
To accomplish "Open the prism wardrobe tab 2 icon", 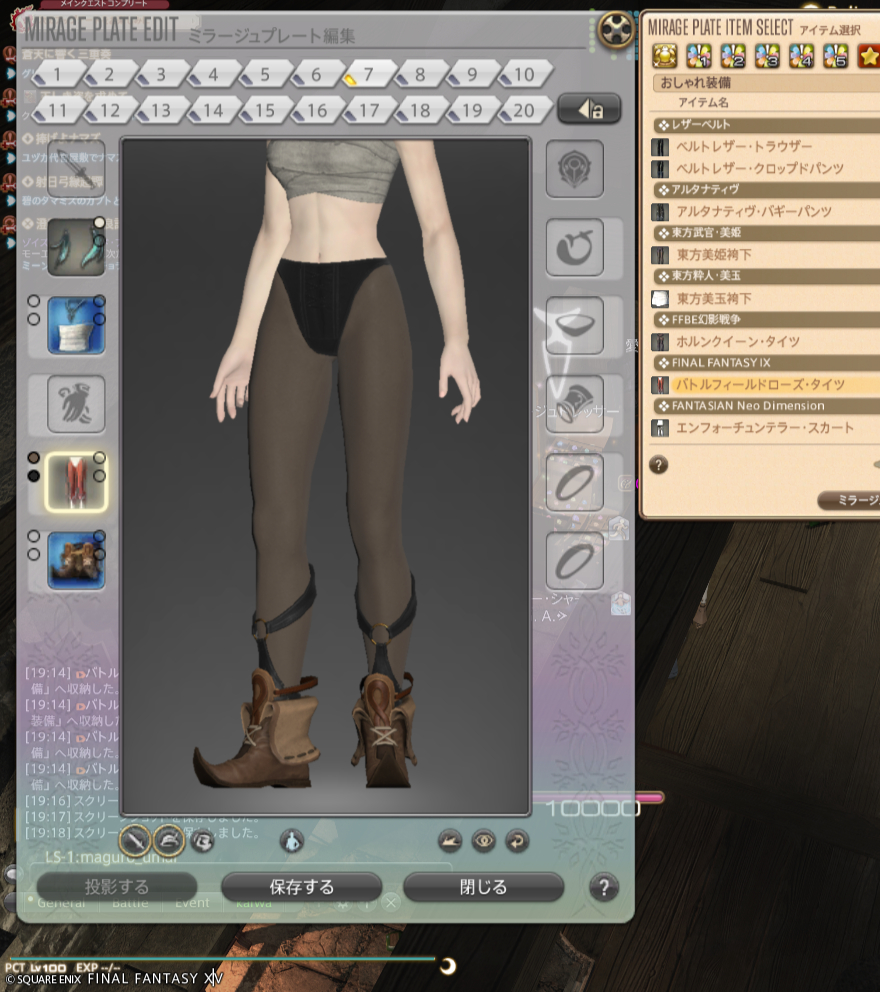I will click(732, 56).
